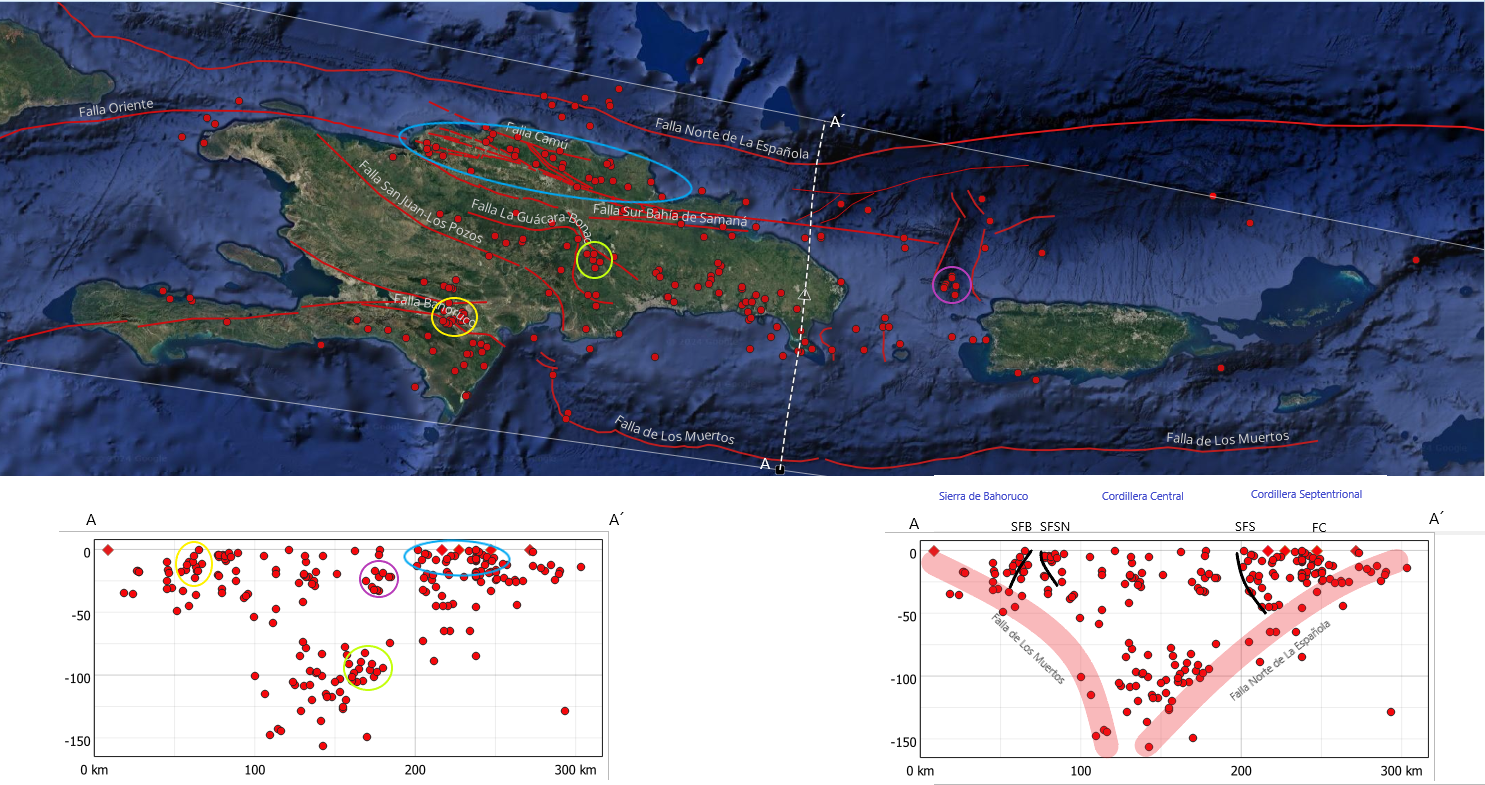Click the 'SFSN' fault abbreviation

(1056, 525)
